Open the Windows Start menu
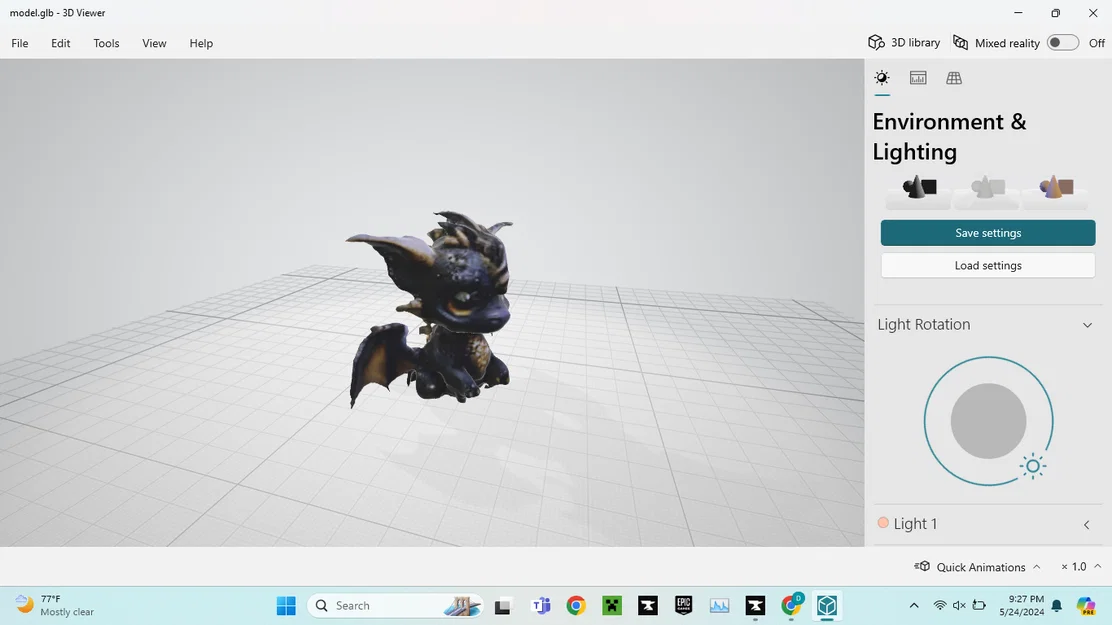The height and width of the screenshot is (625, 1112). pos(286,606)
